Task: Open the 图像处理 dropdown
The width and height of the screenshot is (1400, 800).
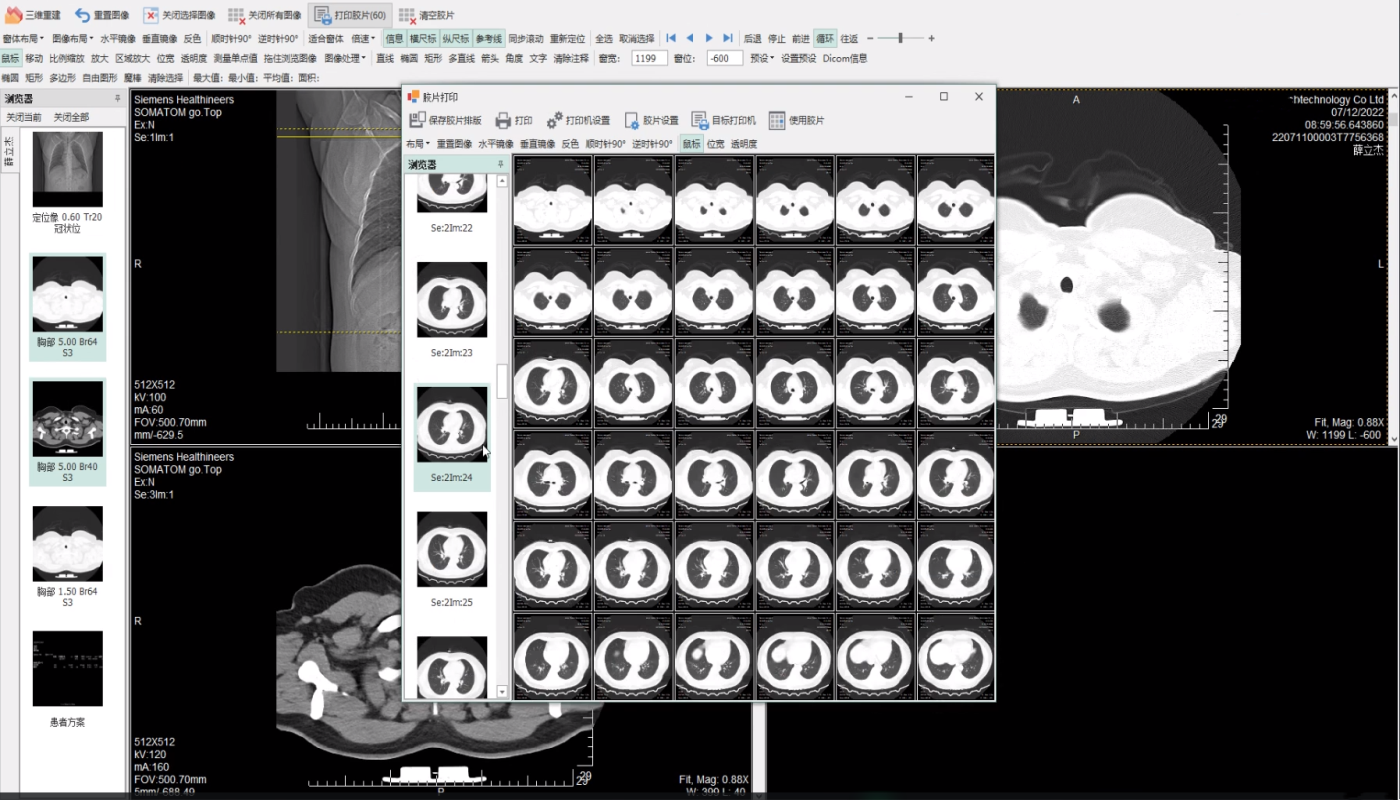Action: pyautogui.click(x=345, y=58)
